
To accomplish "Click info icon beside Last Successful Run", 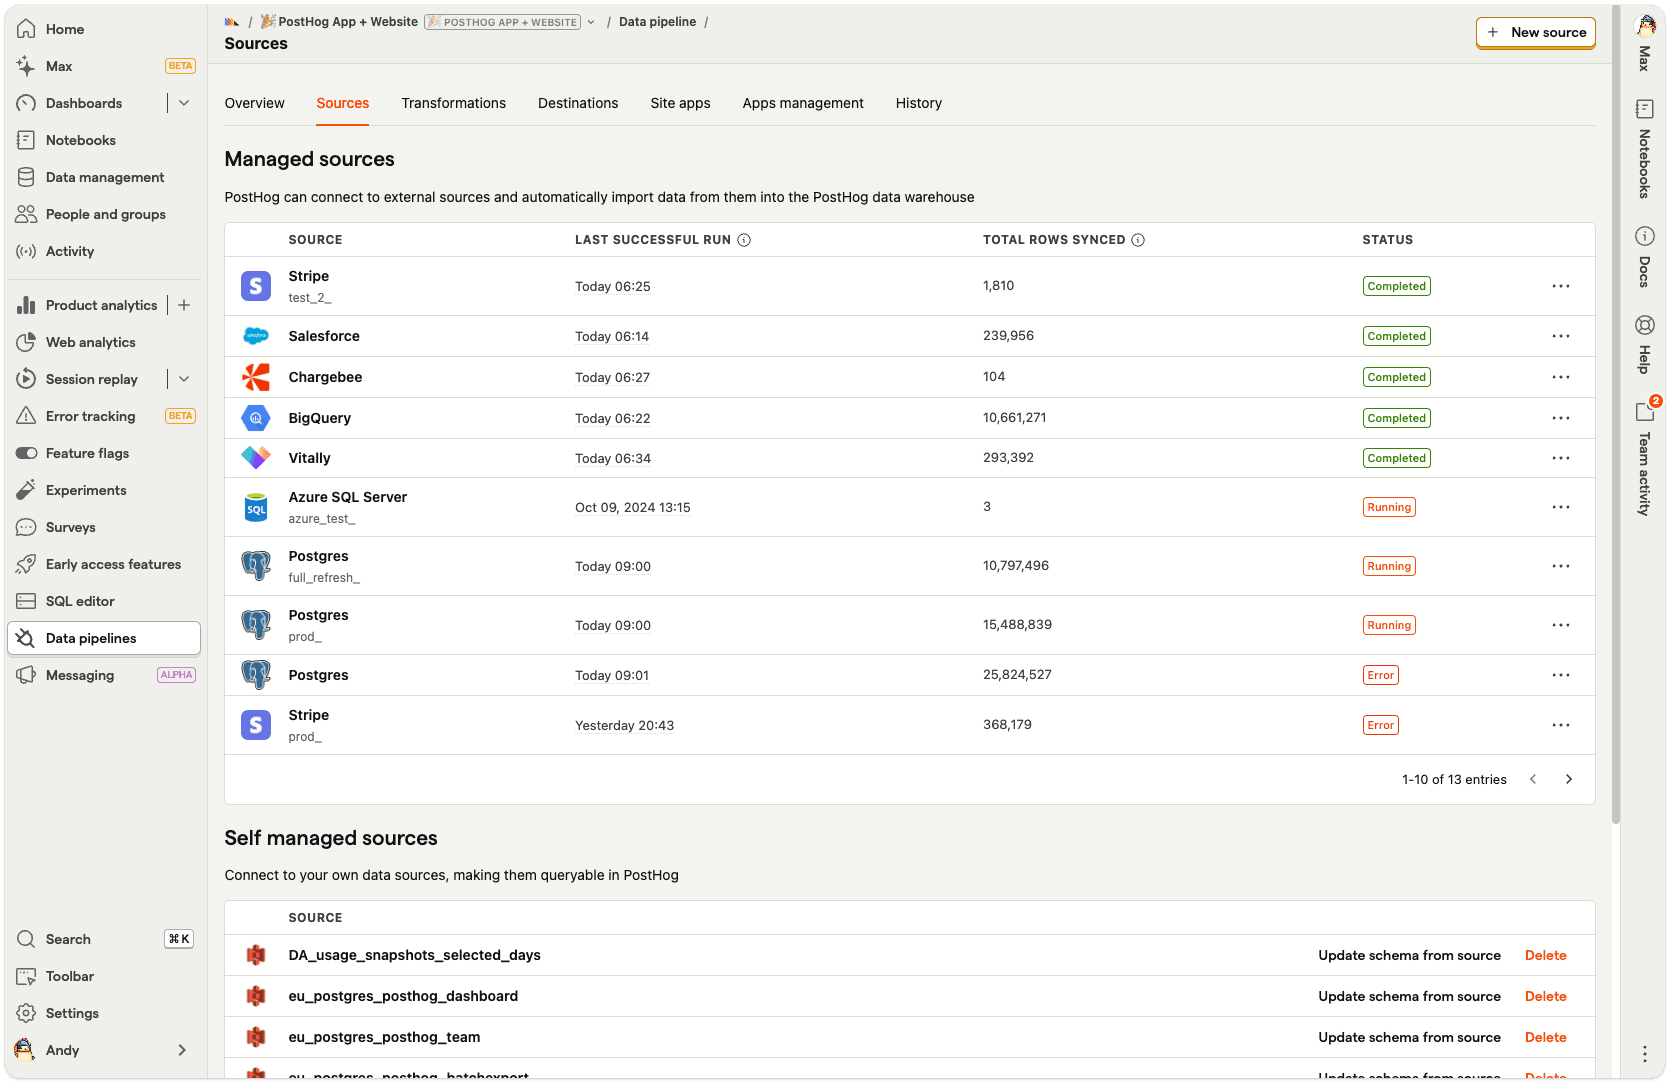I will coord(744,240).
